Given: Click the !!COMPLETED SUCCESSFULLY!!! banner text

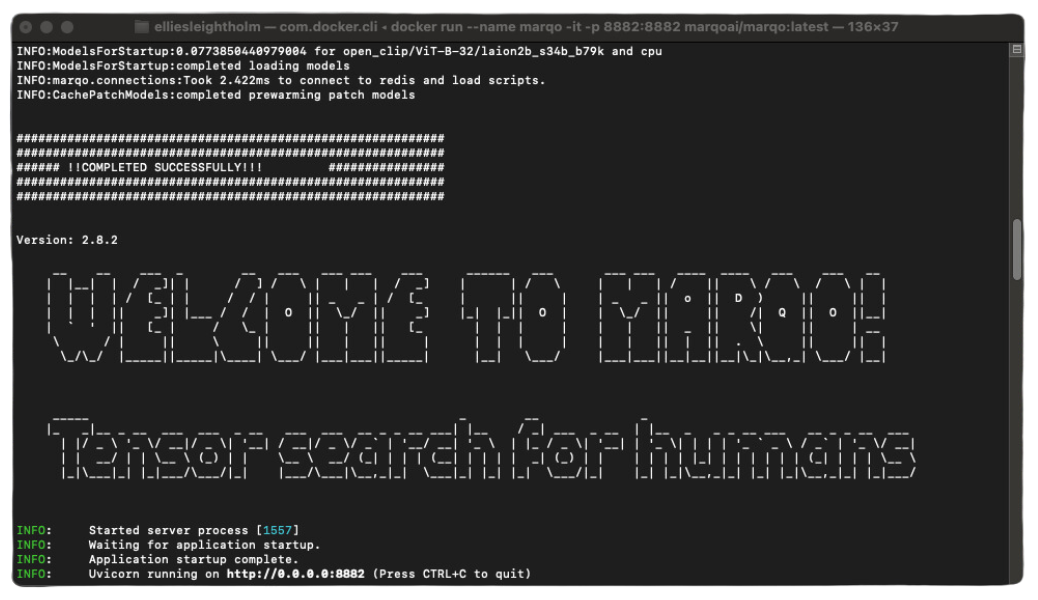Looking at the screenshot, I should tap(165, 167).
